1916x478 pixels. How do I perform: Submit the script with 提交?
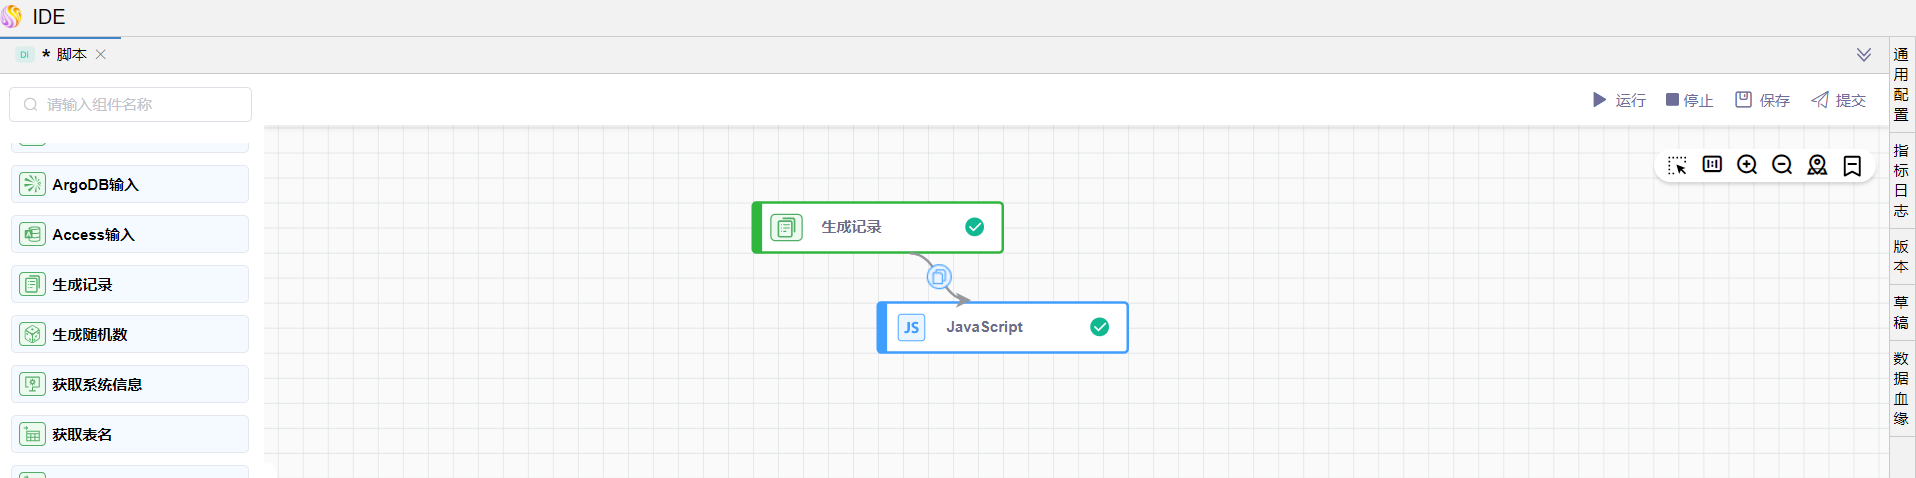click(x=1839, y=100)
